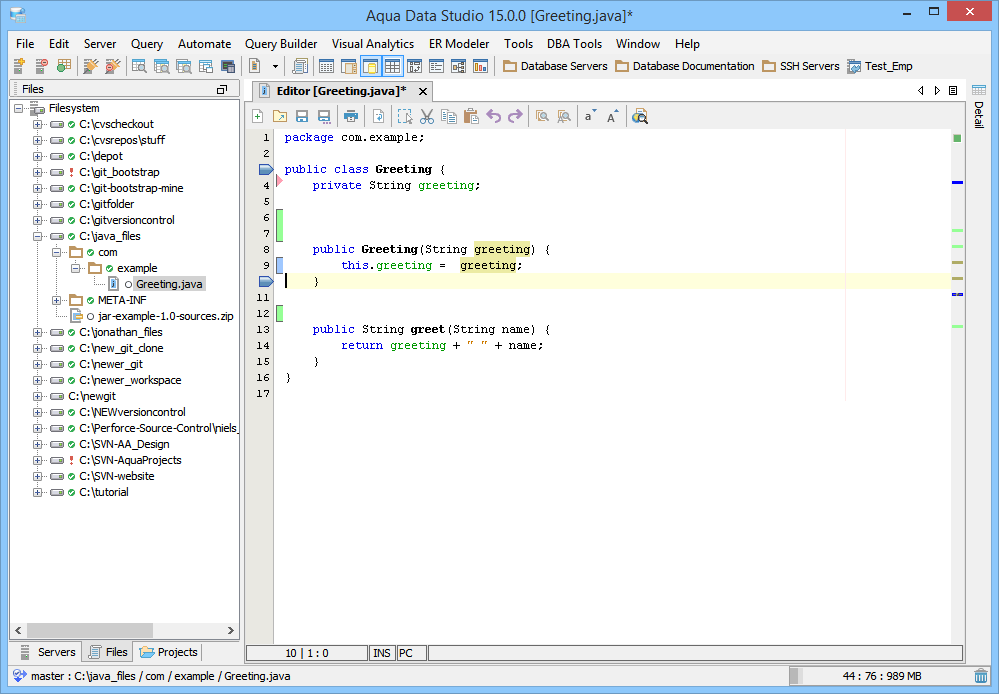Open the Query Builder menu
The height and width of the screenshot is (694, 999).
tap(281, 44)
